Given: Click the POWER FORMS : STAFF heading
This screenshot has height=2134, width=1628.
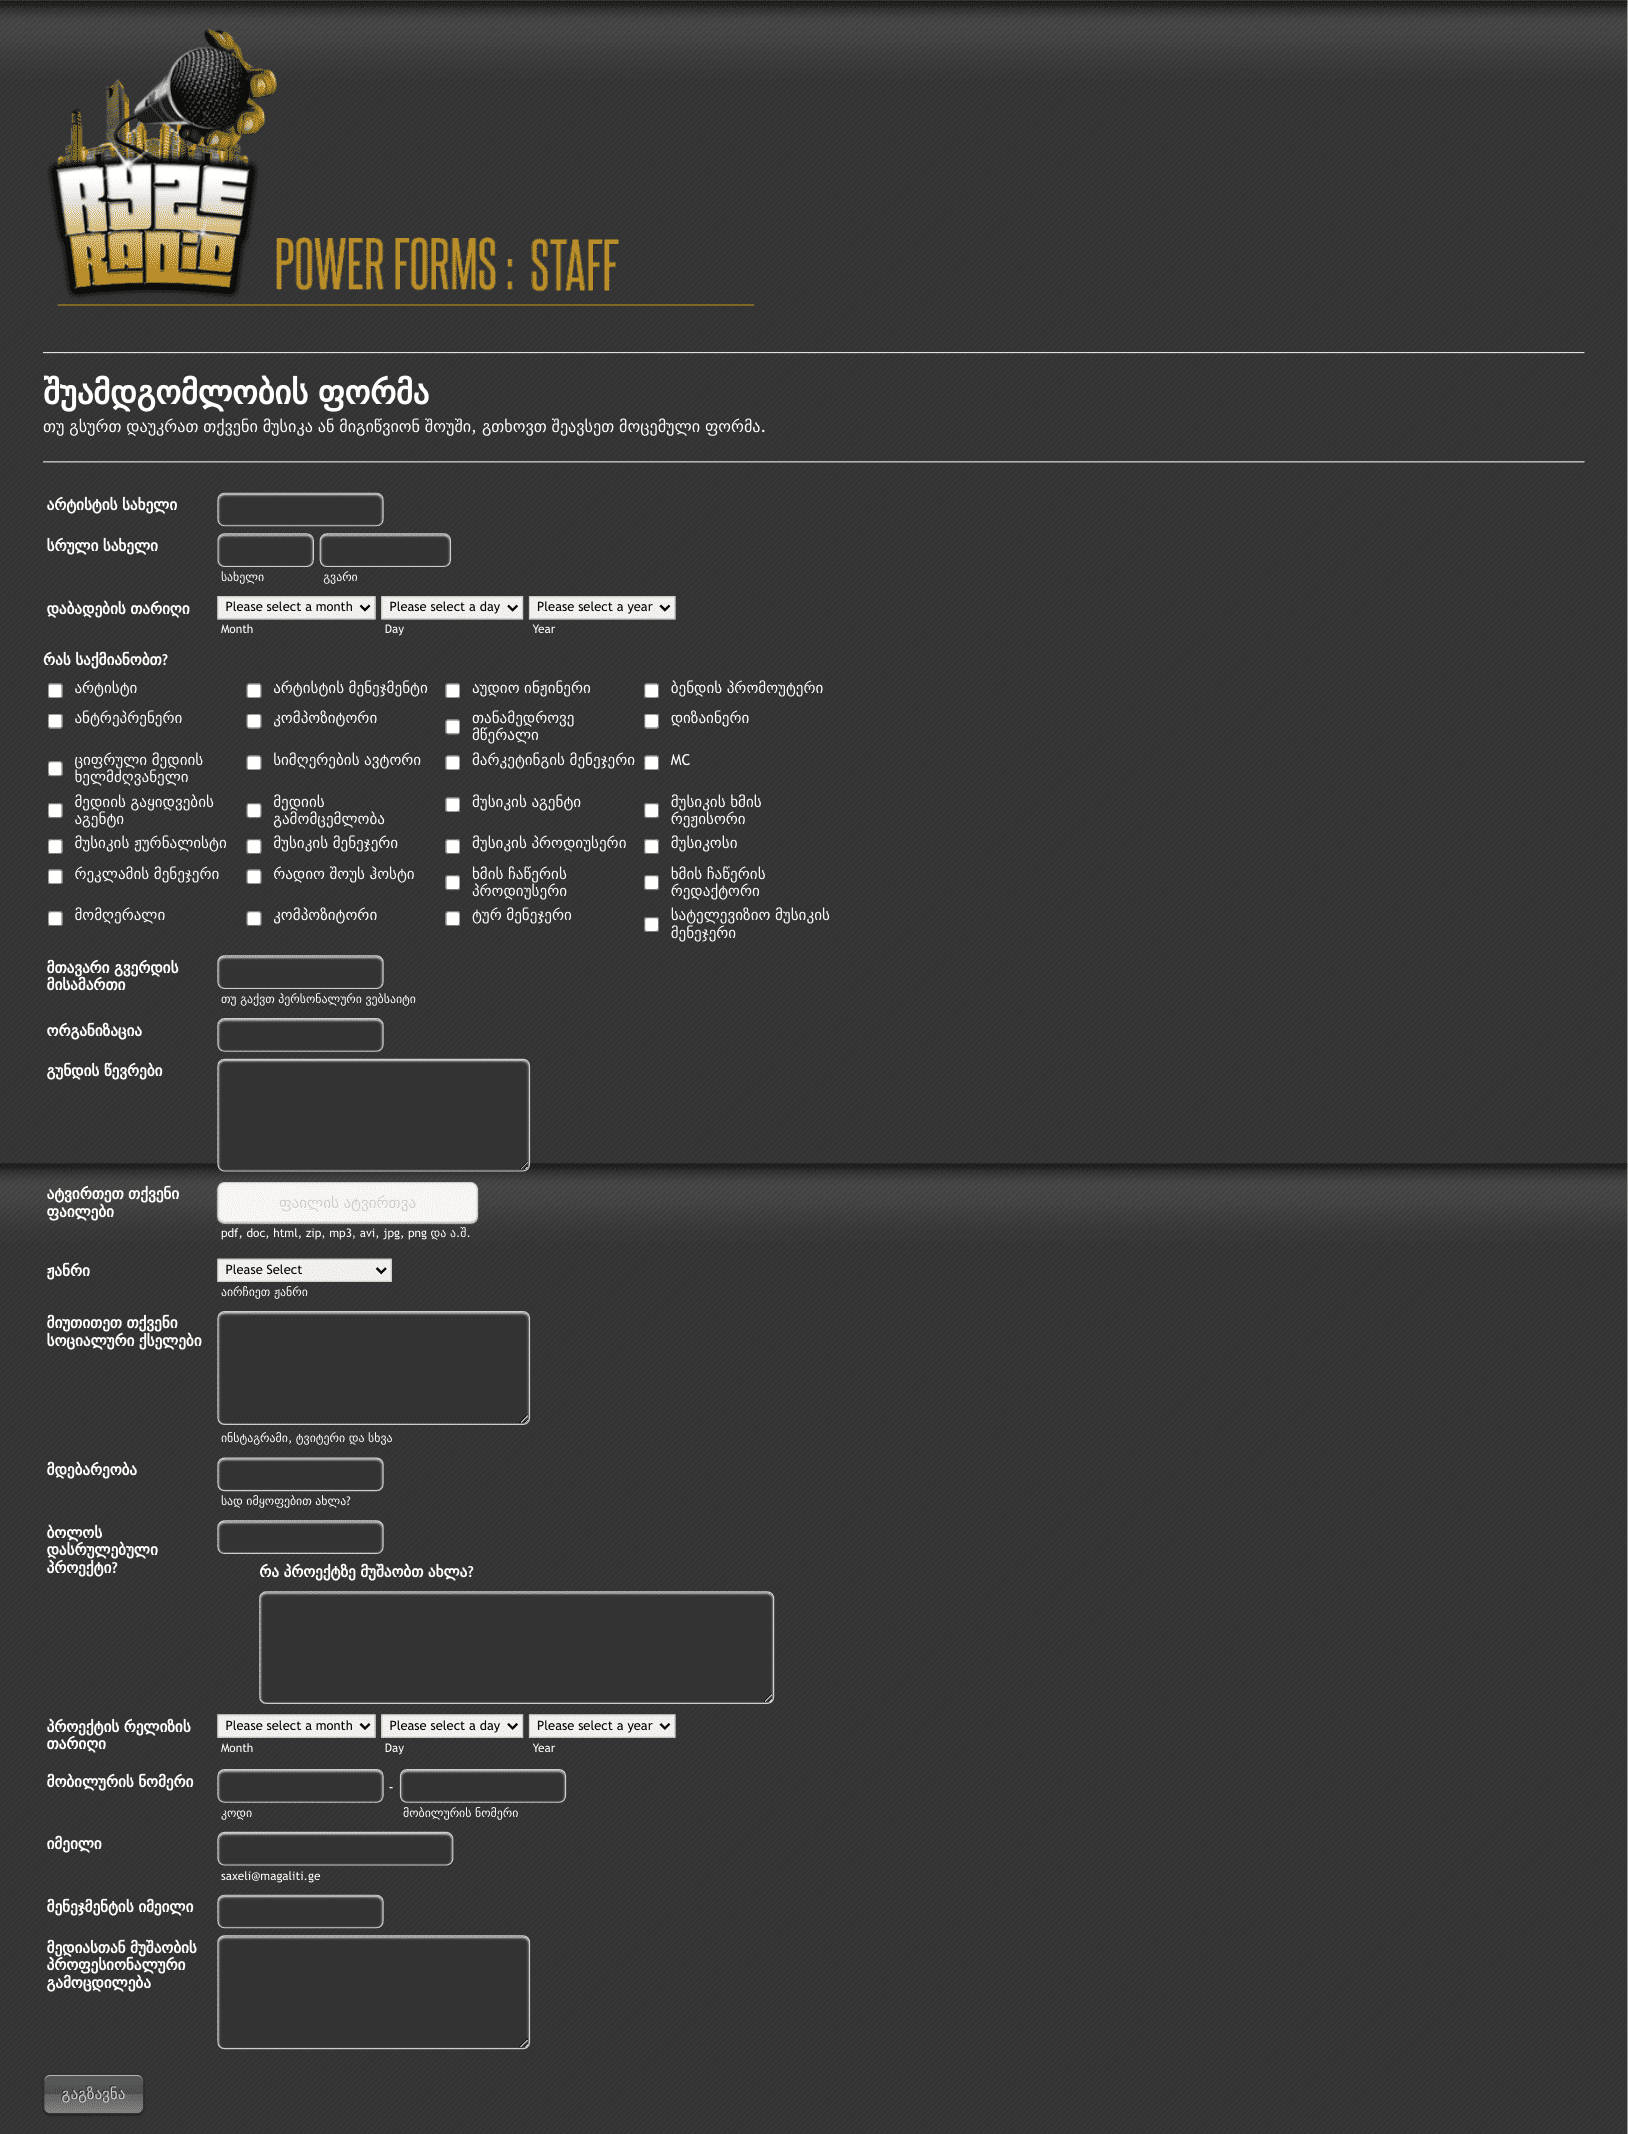Looking at the screenshot, I should 447,265.
